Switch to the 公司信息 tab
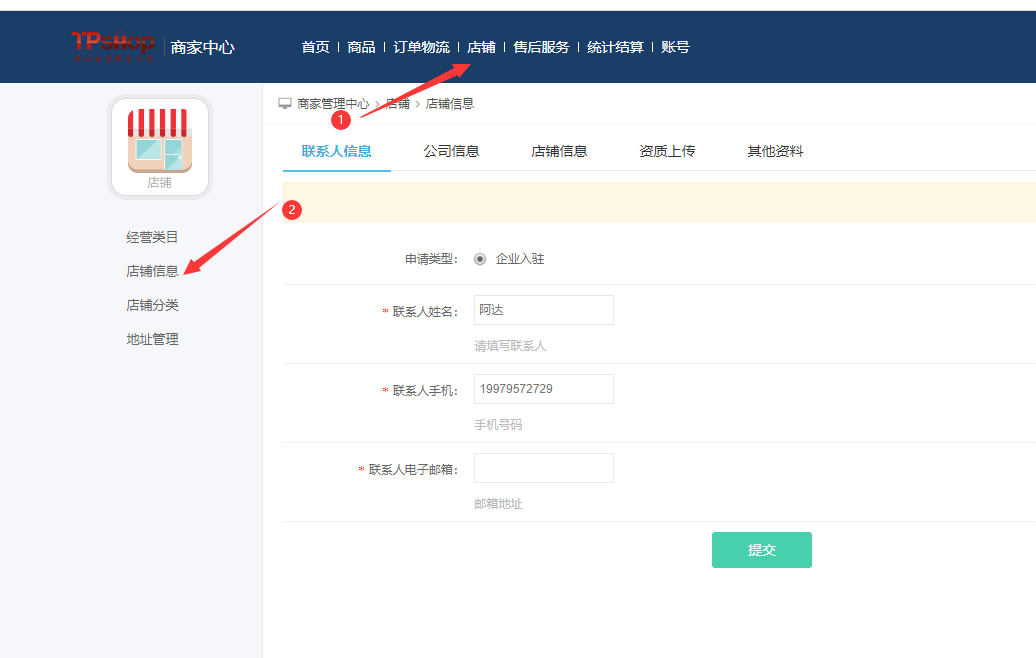Image resolution: width=1036 pixels, height=658 pixels. pos(451,151)
